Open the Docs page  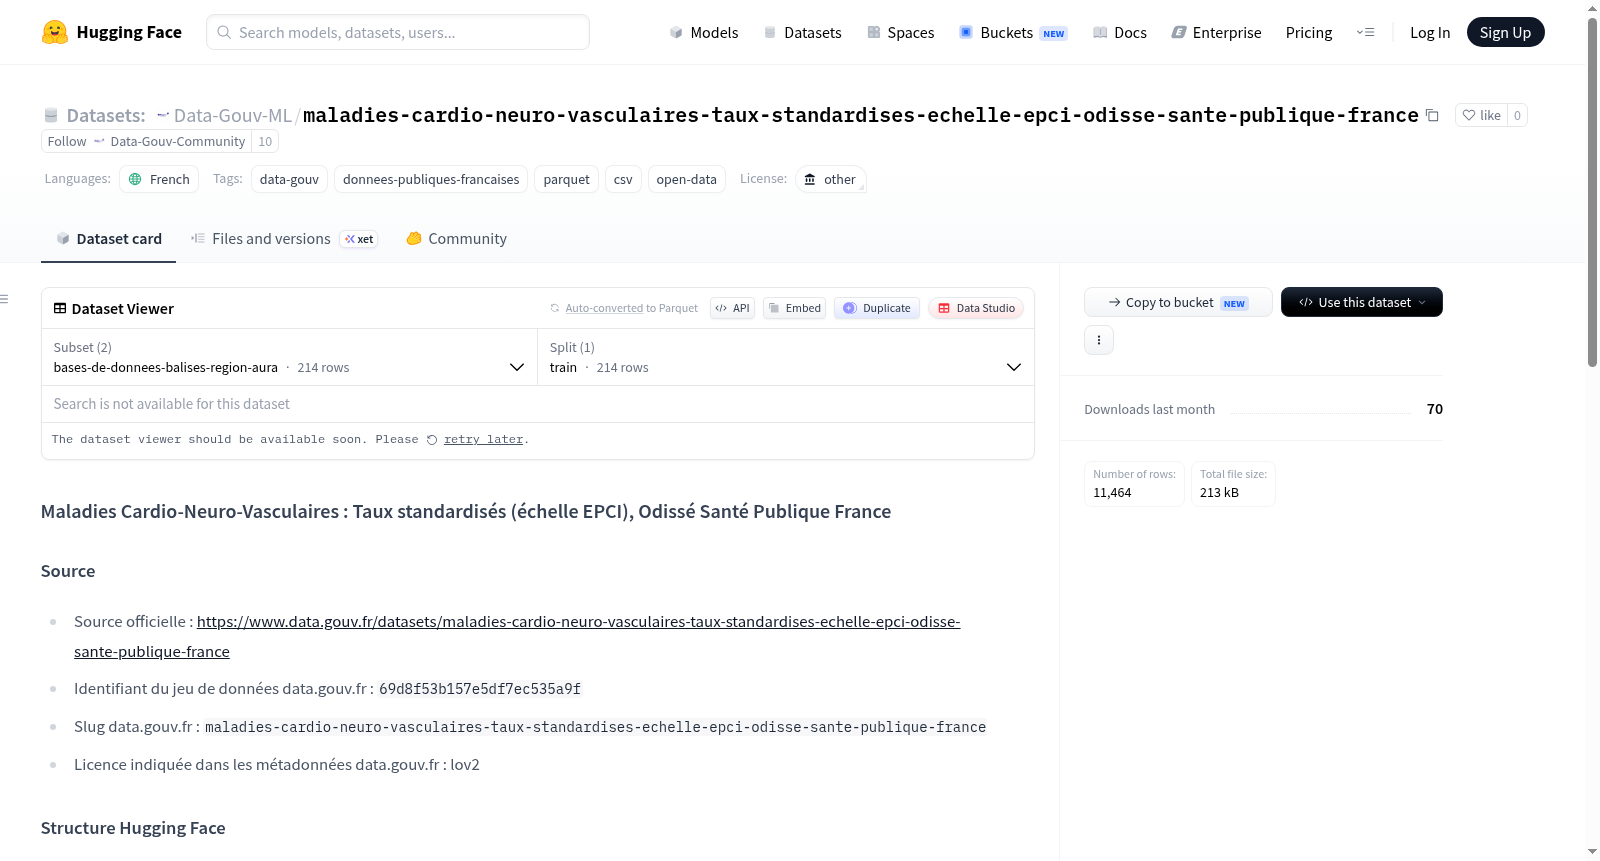[x=1120, y=32]
